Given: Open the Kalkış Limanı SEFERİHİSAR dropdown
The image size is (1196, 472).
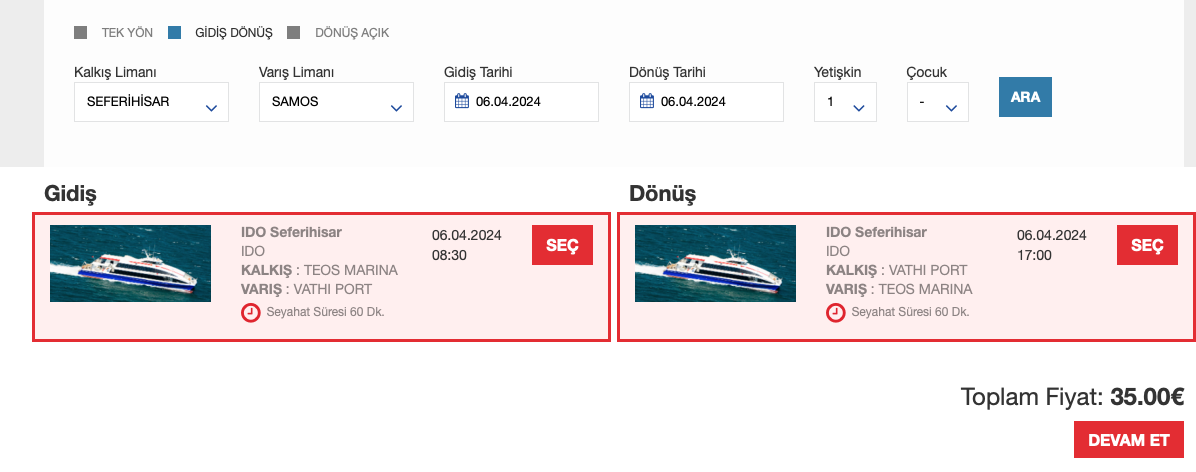Looking at the screenshot, I should click(x=151, y=102).
